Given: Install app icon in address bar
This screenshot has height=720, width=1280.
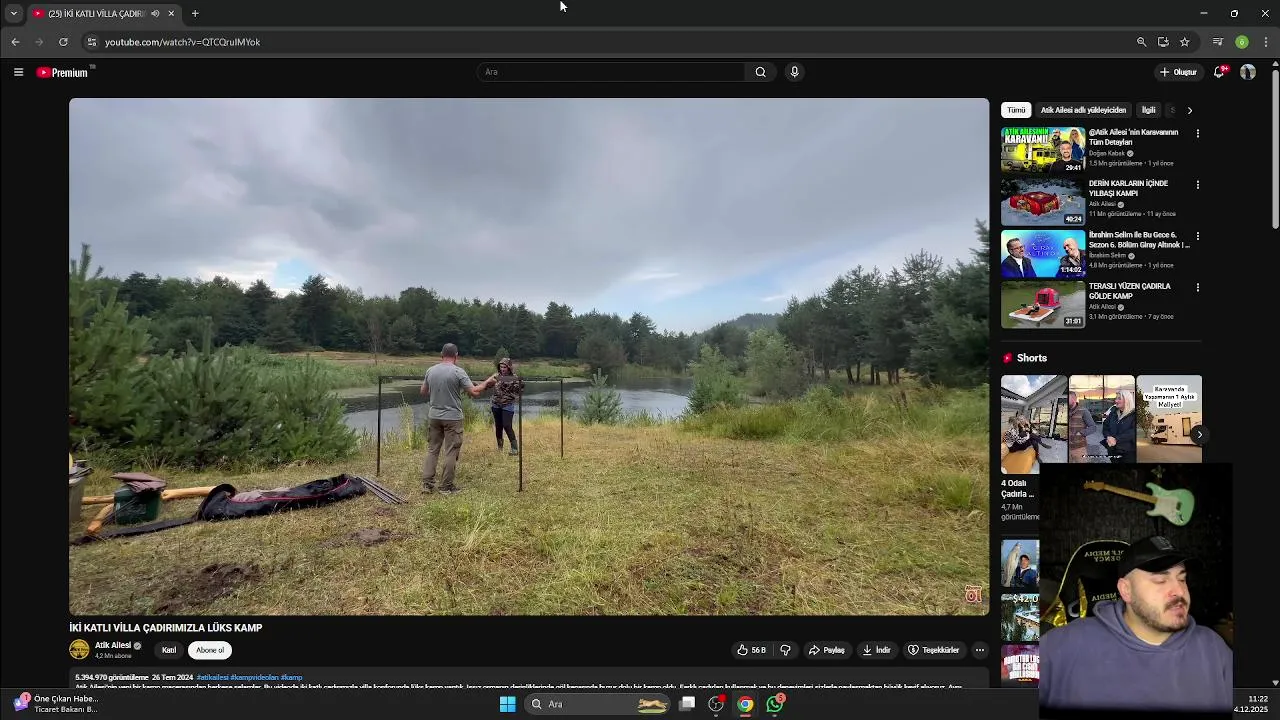Looking at the screenshot, I should point(1163,42).
